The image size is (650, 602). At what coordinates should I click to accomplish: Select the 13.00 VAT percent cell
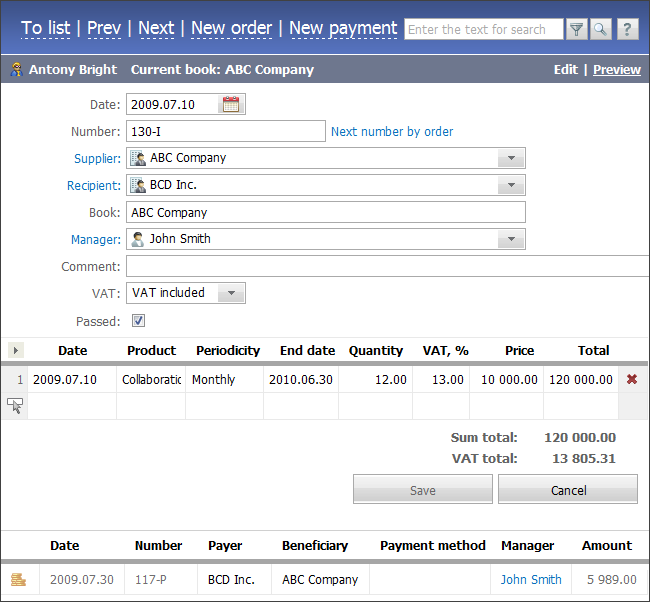[441, 379]
